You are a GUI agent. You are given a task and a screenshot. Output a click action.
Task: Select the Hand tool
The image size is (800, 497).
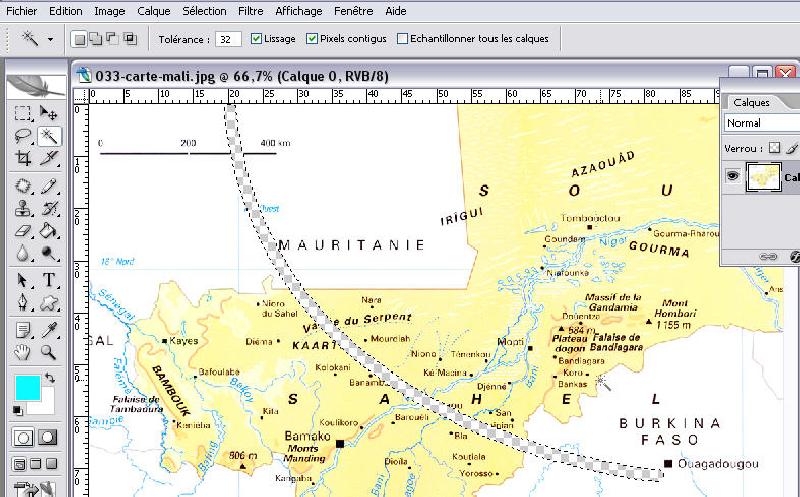(22, 352)
